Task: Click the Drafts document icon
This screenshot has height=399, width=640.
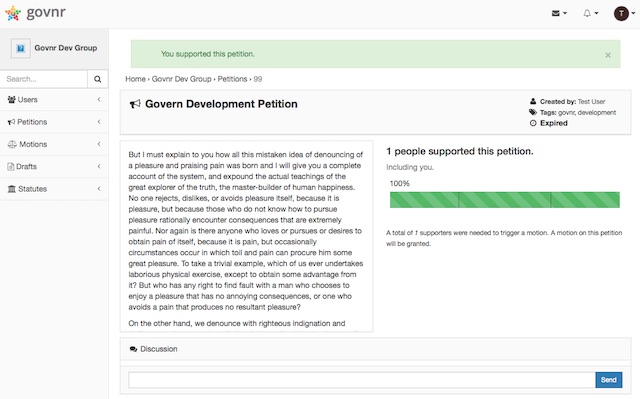Action: tap(11, 166)
